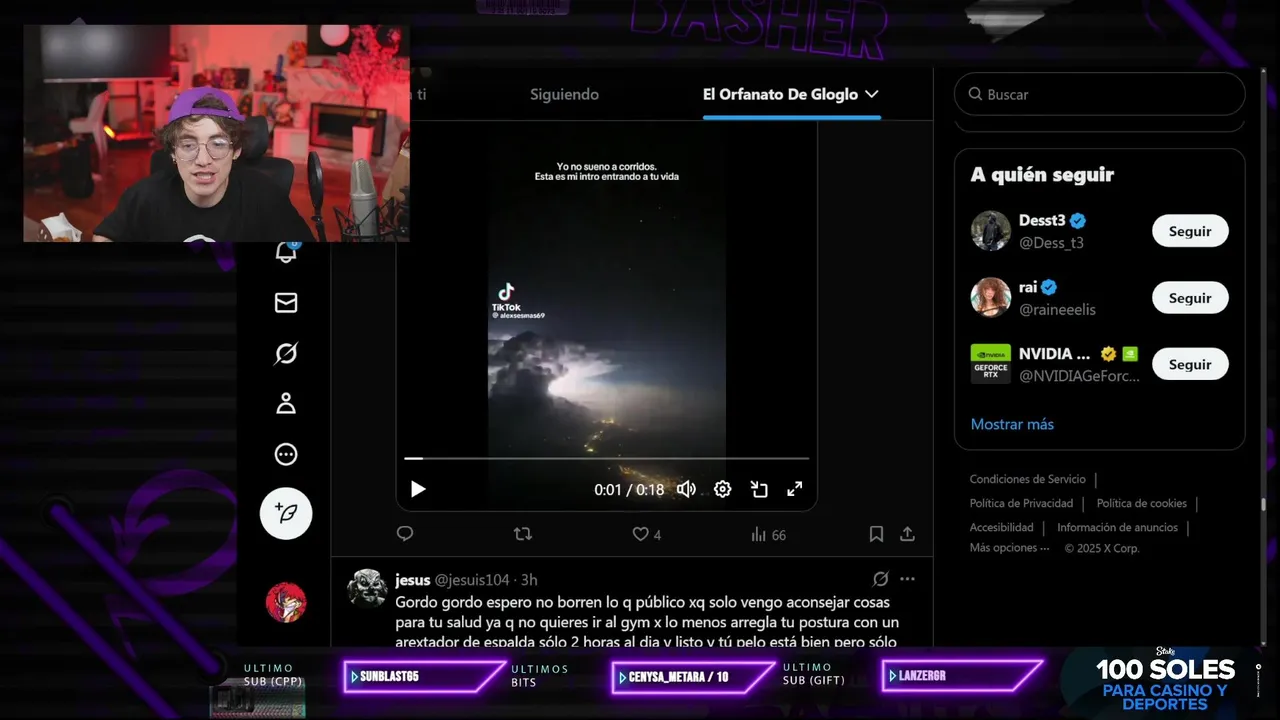Open Messages envelope icon in sidebar
The image size is (1280, 720).
(x=286, y=303)
